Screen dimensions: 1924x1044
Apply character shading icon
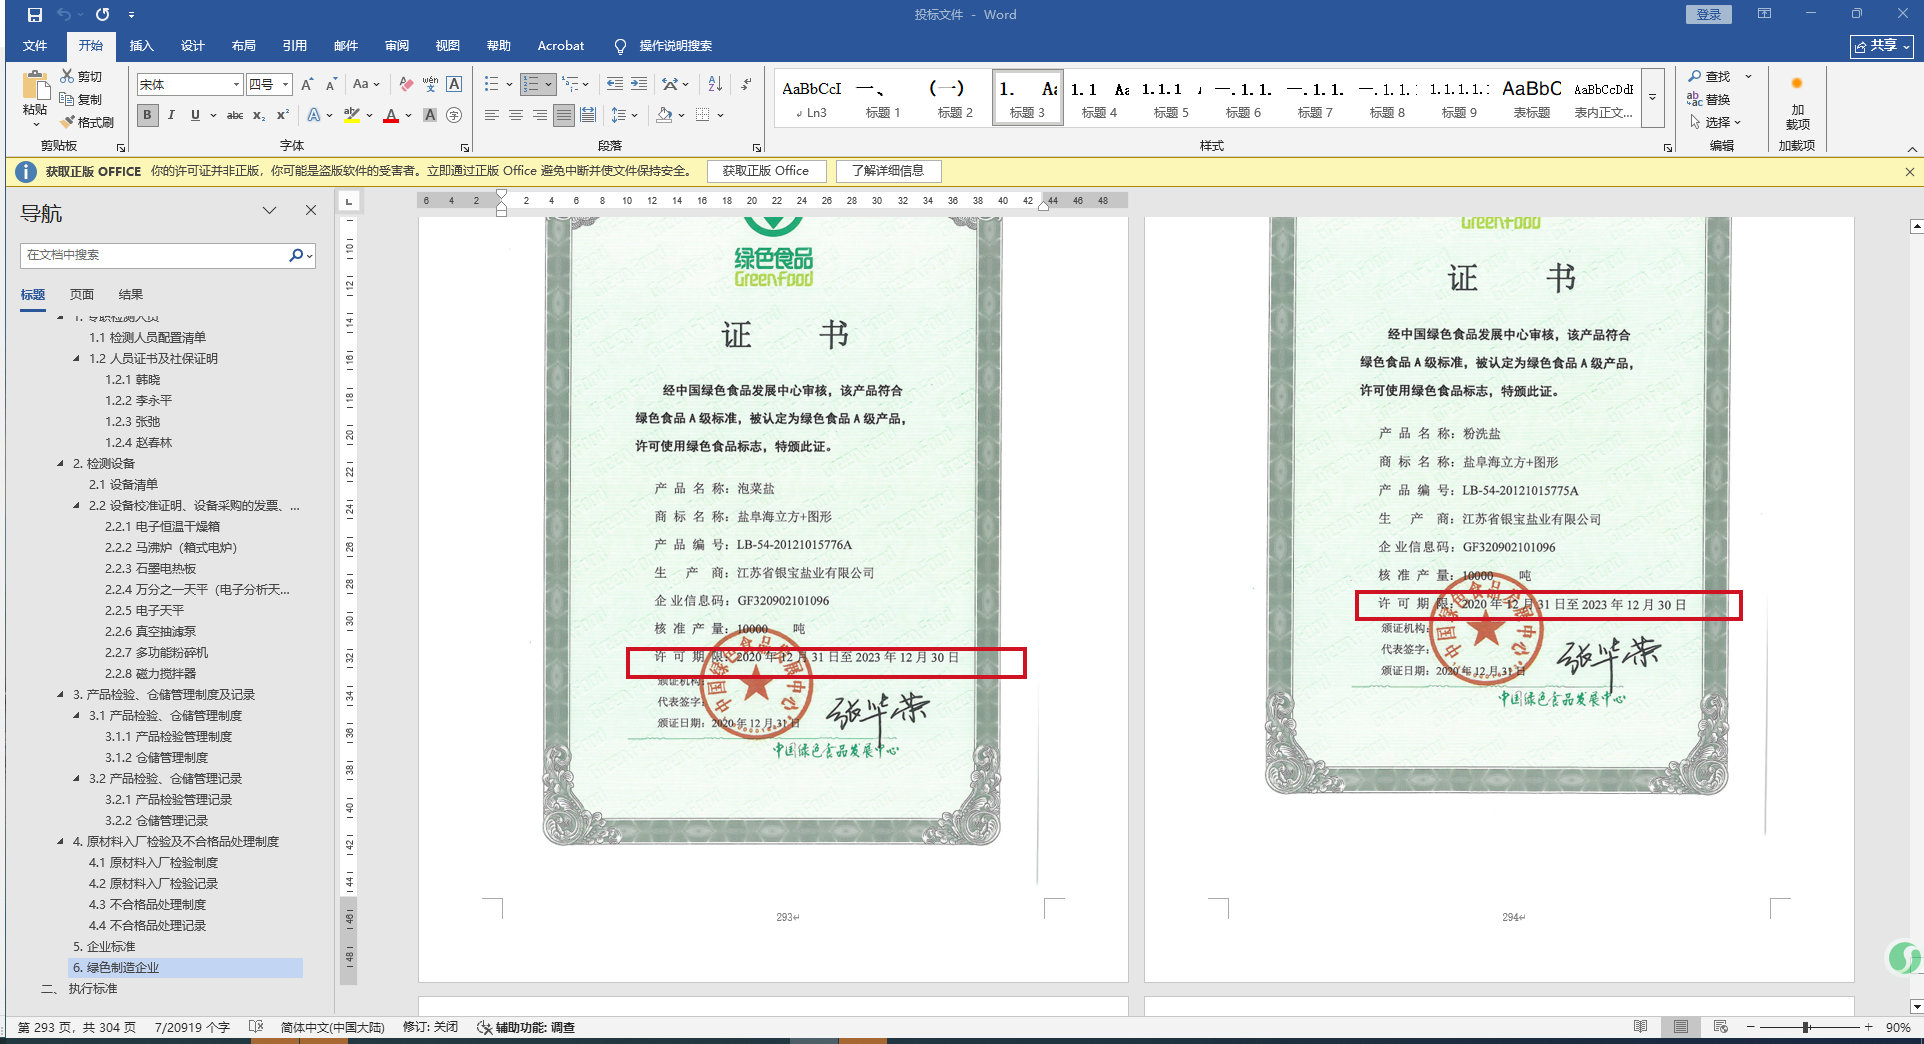click(x=430, y=116)
